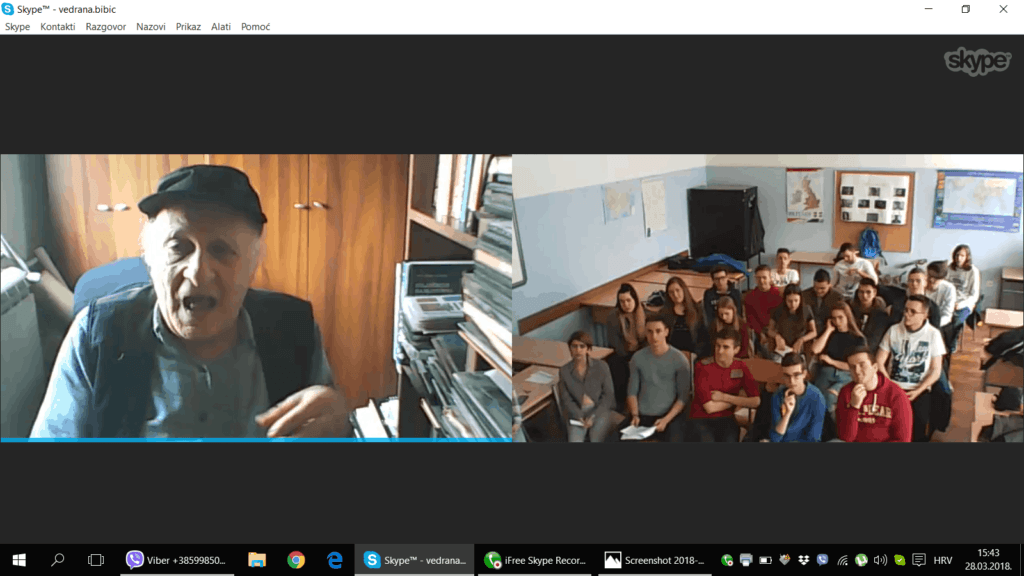This screenshot has height=576, width=1024.
Task: Open Microsoft Edge from the taskbar
Action: tap(335, 560)
